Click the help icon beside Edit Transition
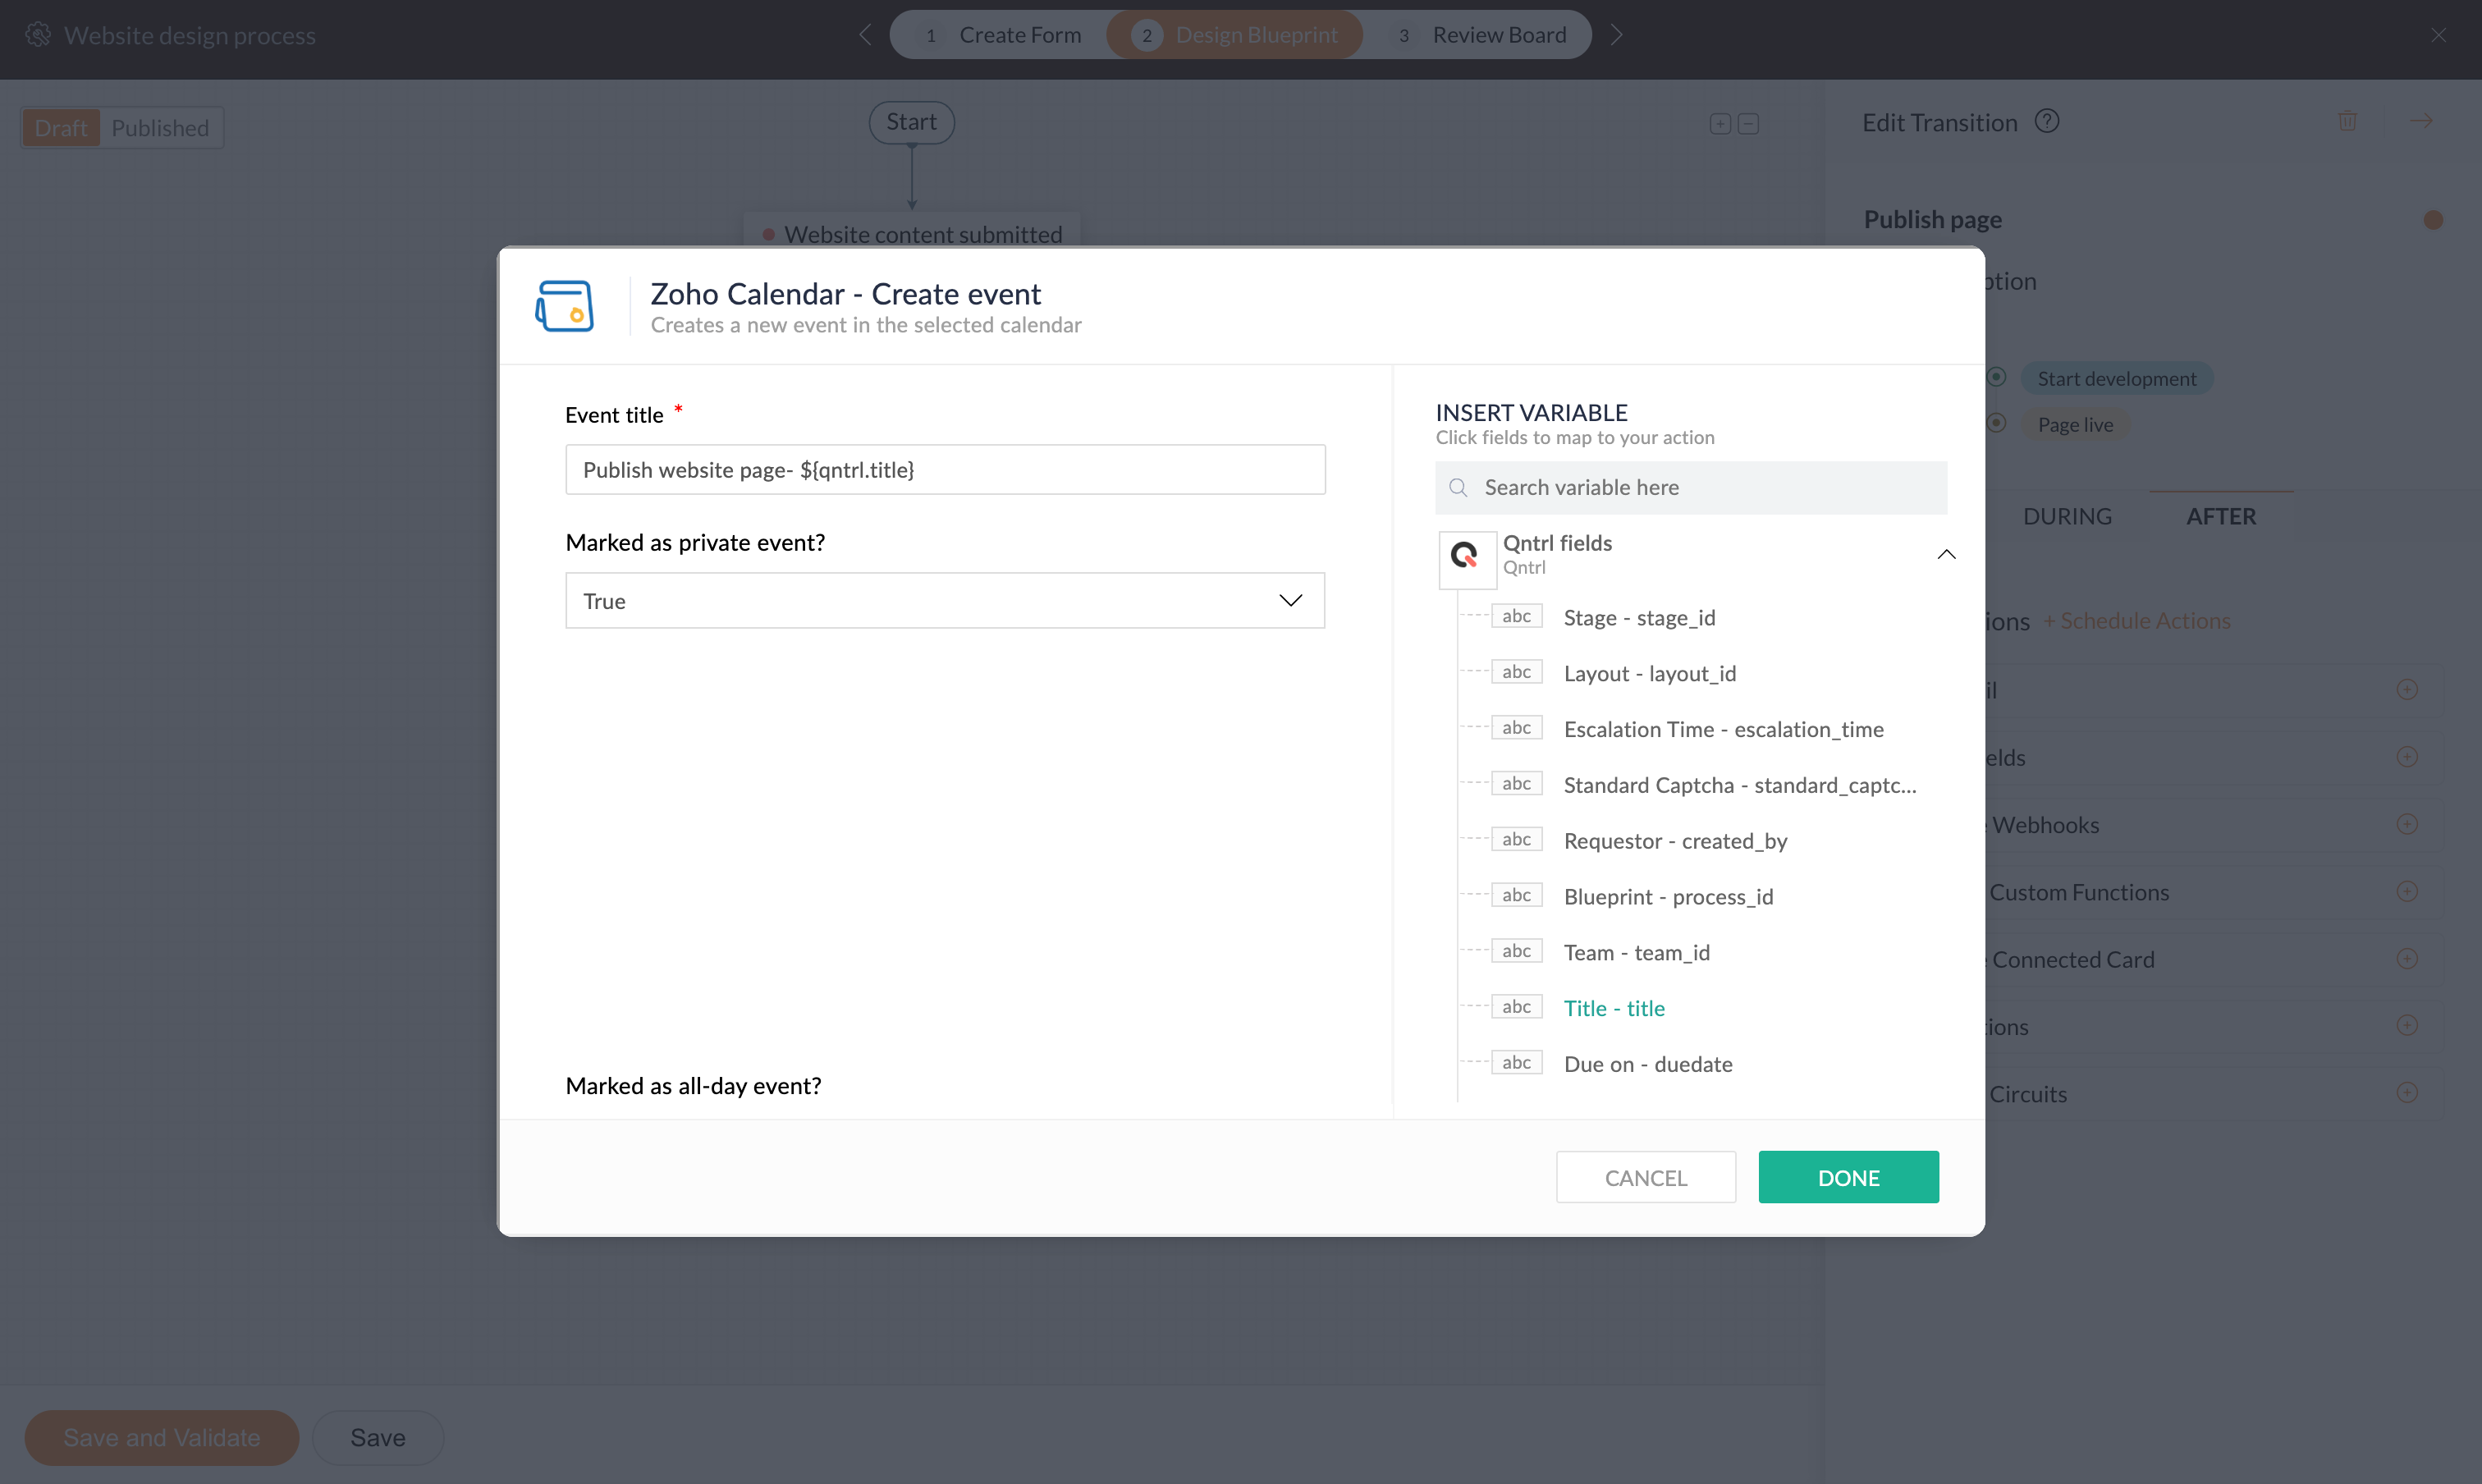2482x1484 pixels. 2047,121
